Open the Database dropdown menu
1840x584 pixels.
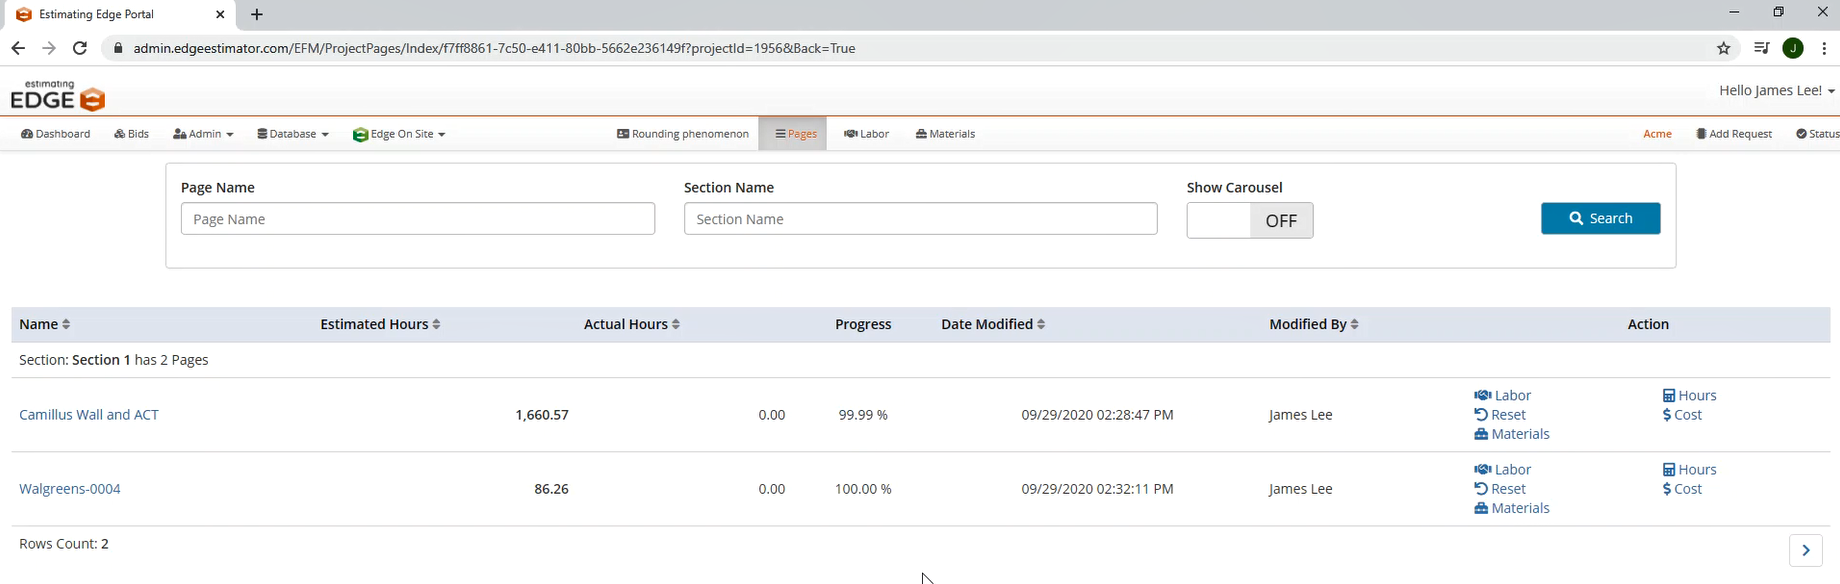(292, 134)
